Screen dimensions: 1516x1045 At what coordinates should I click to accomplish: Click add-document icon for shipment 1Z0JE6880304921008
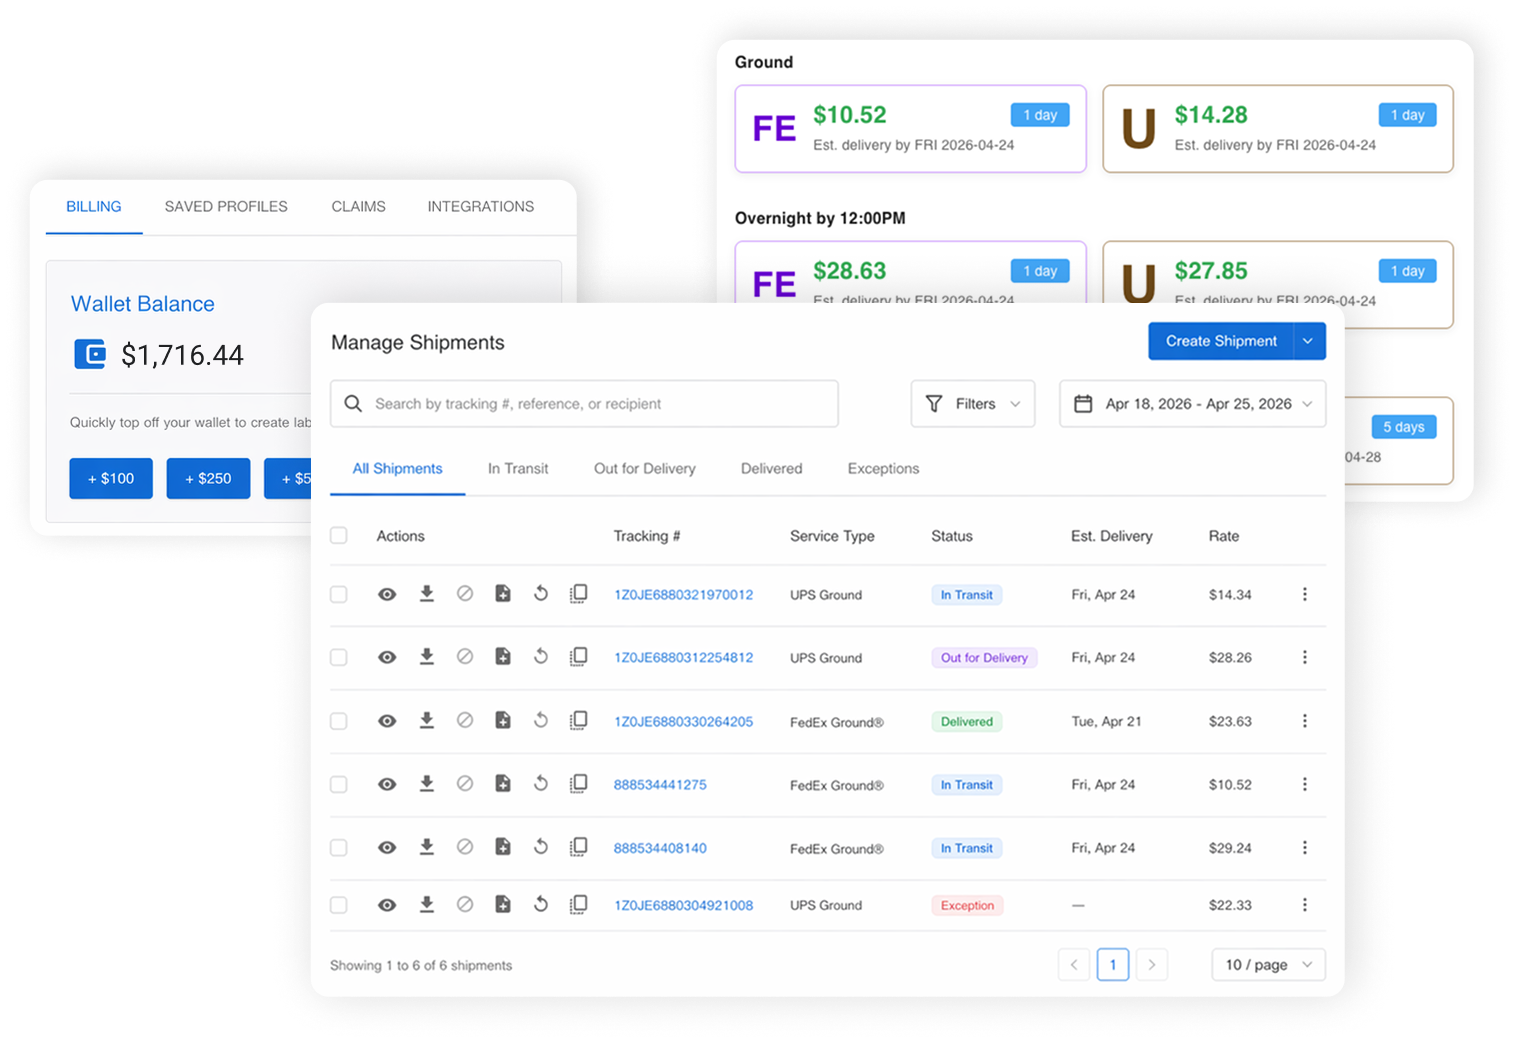pos(503,904)
